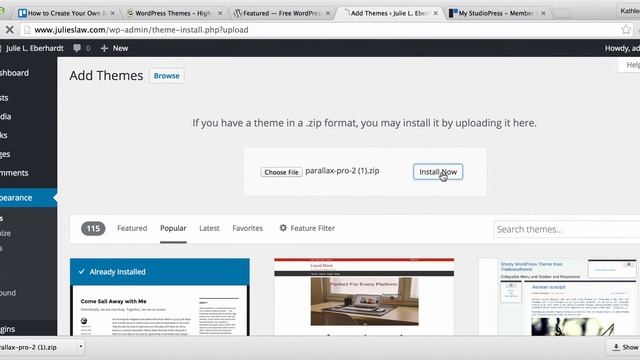Click the selected file name parallax-pro-2 (1).zip
Viewport: 640px width, 360px height.
point(342,171)
